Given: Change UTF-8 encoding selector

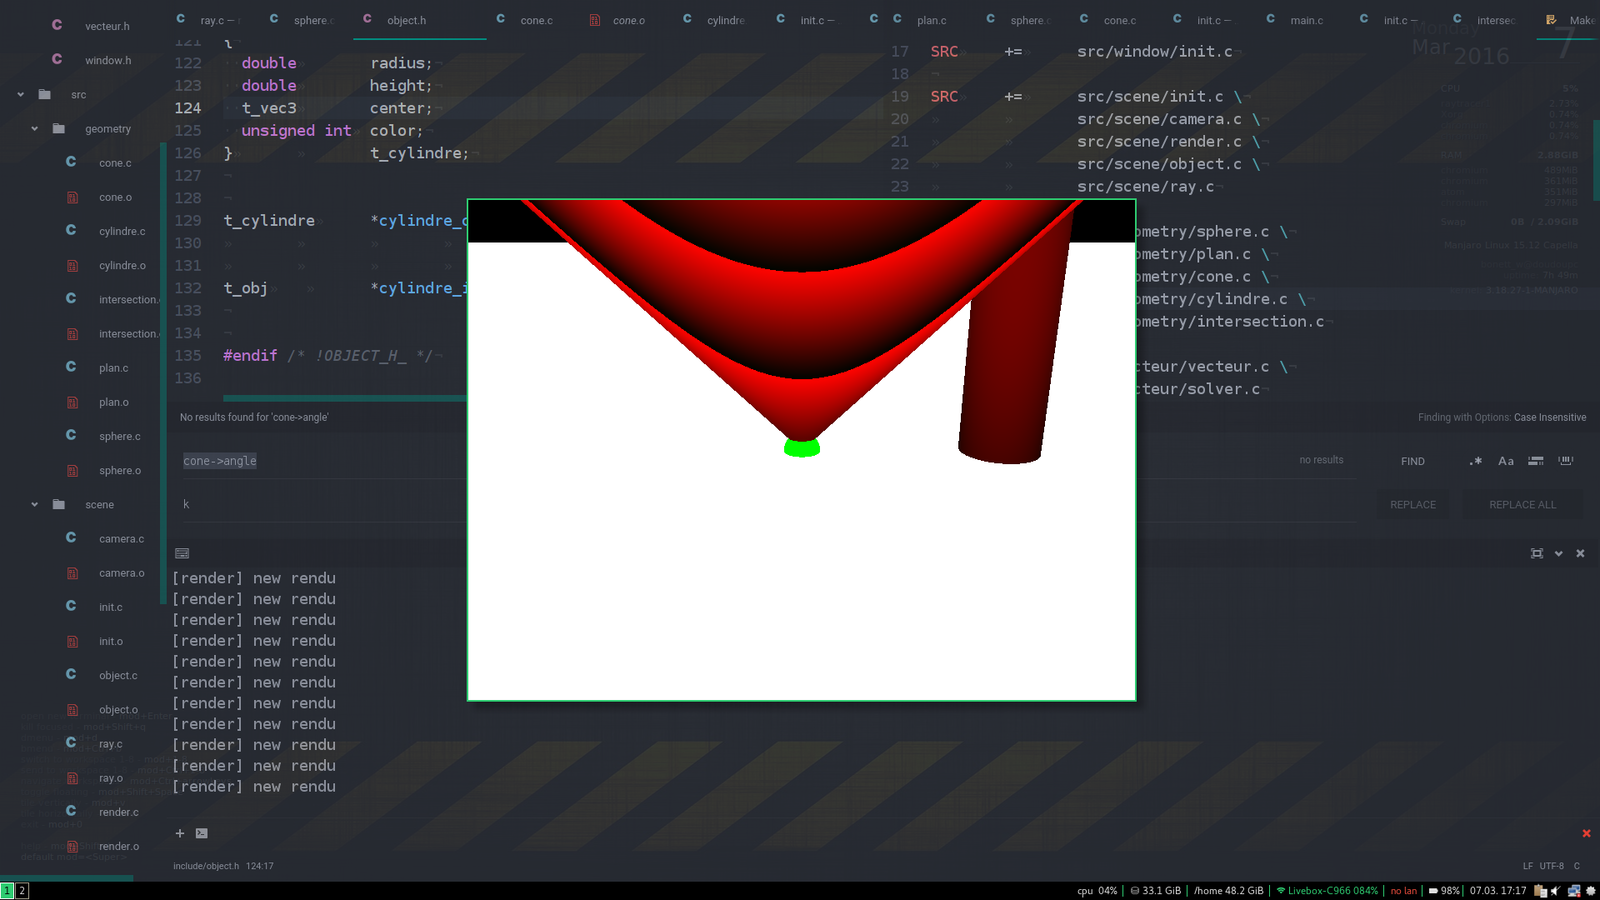Looking at the screenshot, I should pyautogui.click(x=1552, y=866).
